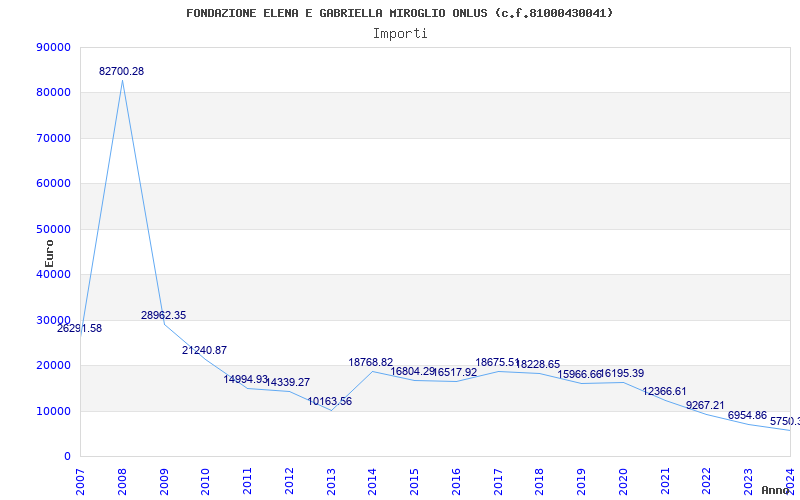Click the value 14339.27
Viewport: 800px width, 500px height.
[x=288, y=382]
